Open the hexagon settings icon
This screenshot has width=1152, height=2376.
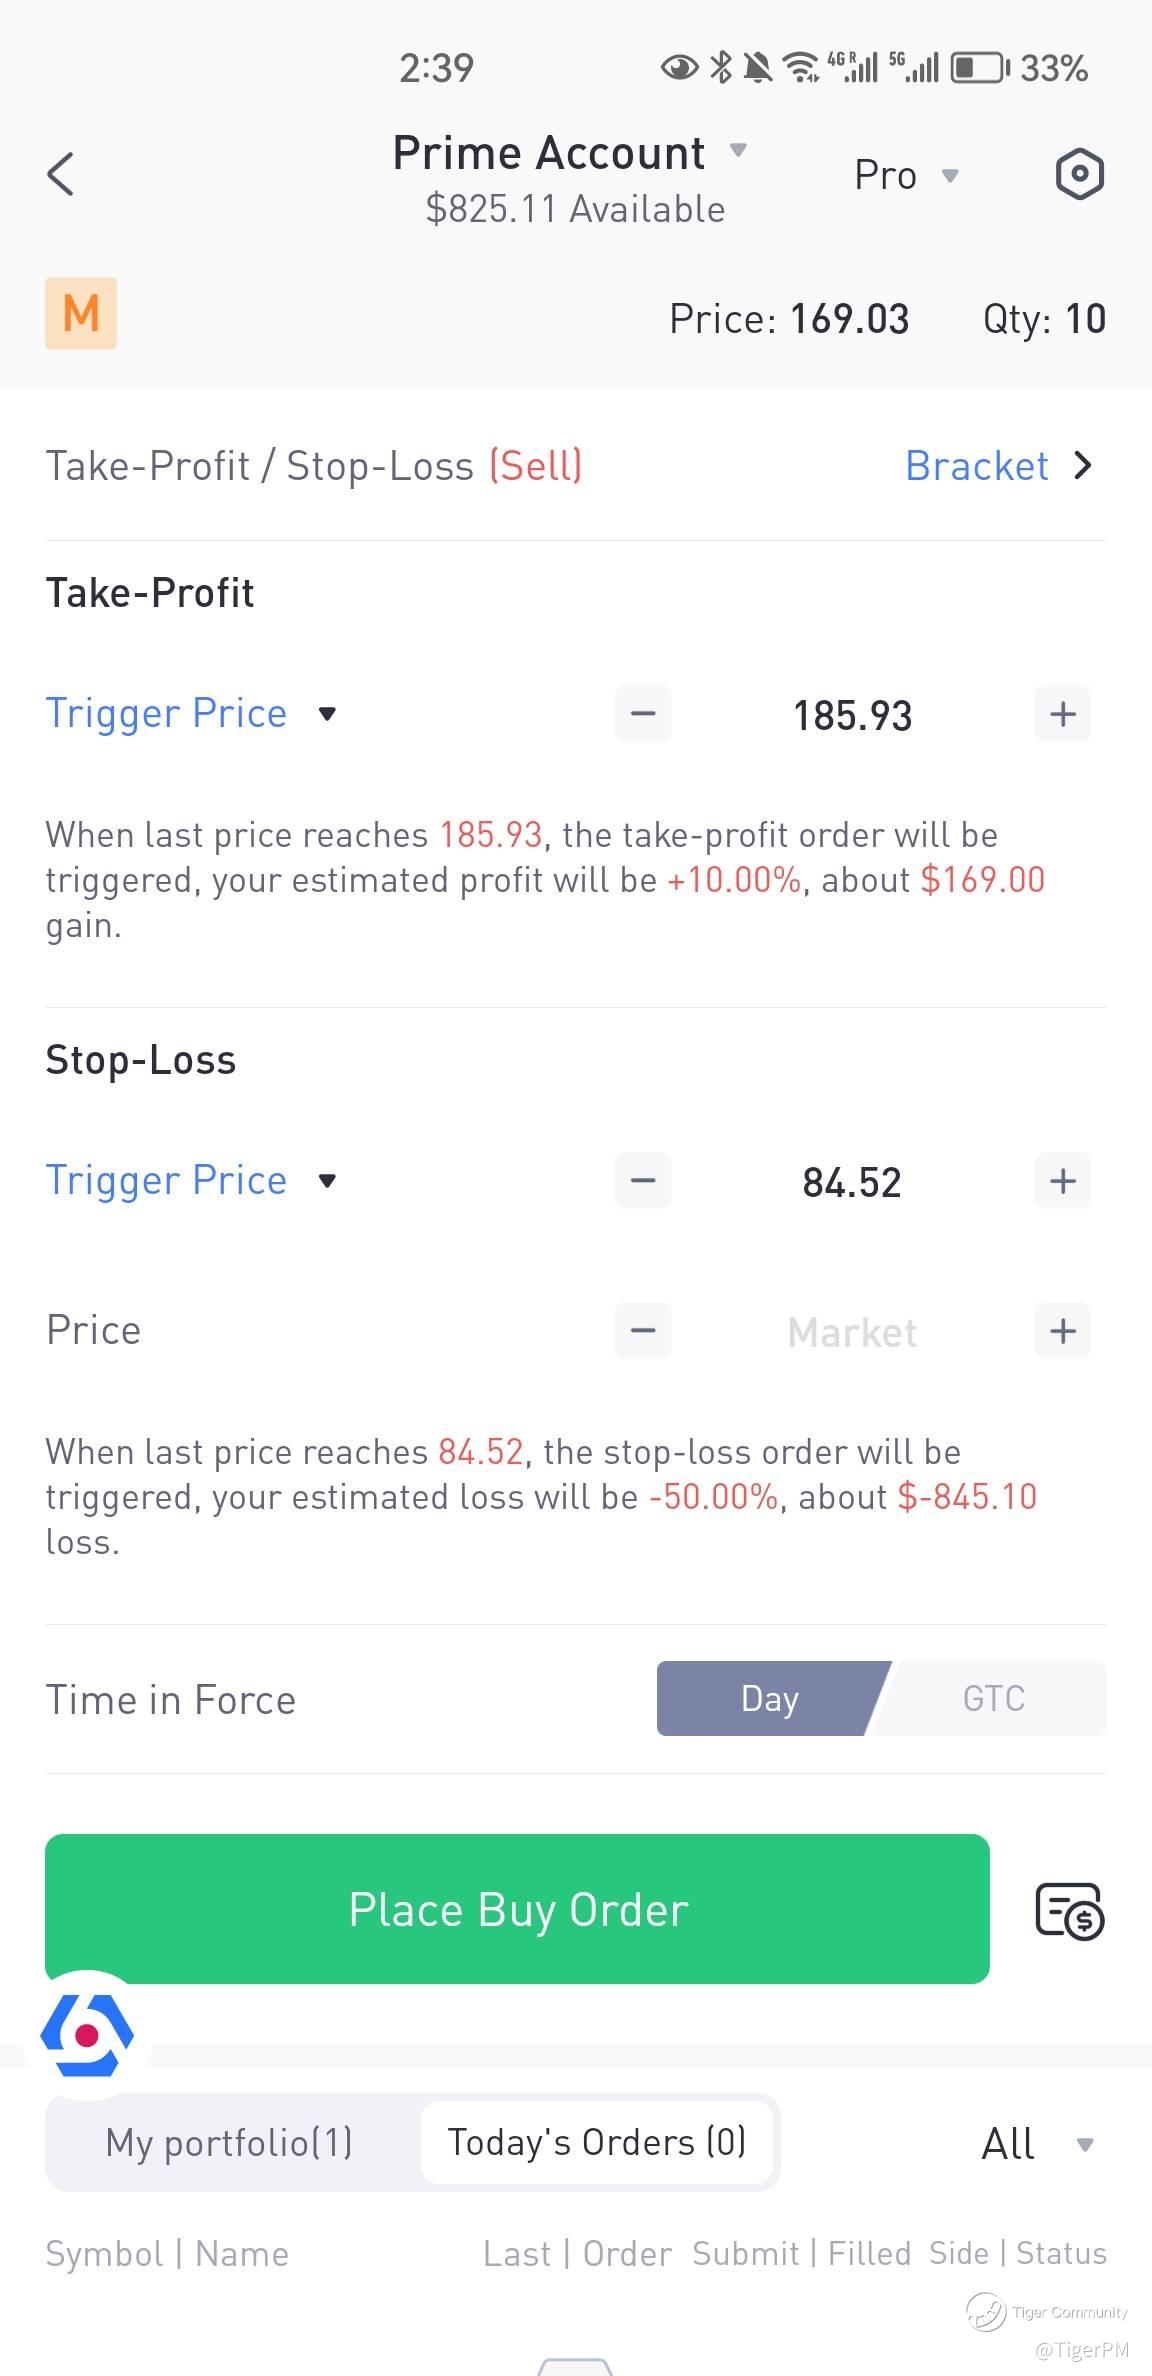tap(1080, 175)
